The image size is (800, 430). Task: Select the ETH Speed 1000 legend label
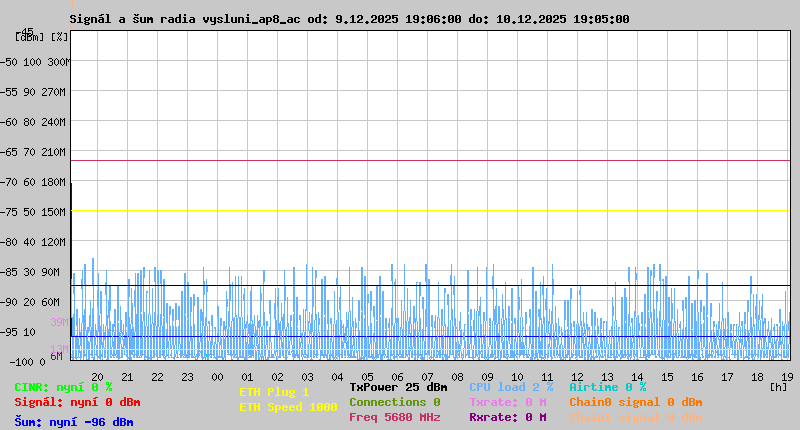click(x=288, y=407)
